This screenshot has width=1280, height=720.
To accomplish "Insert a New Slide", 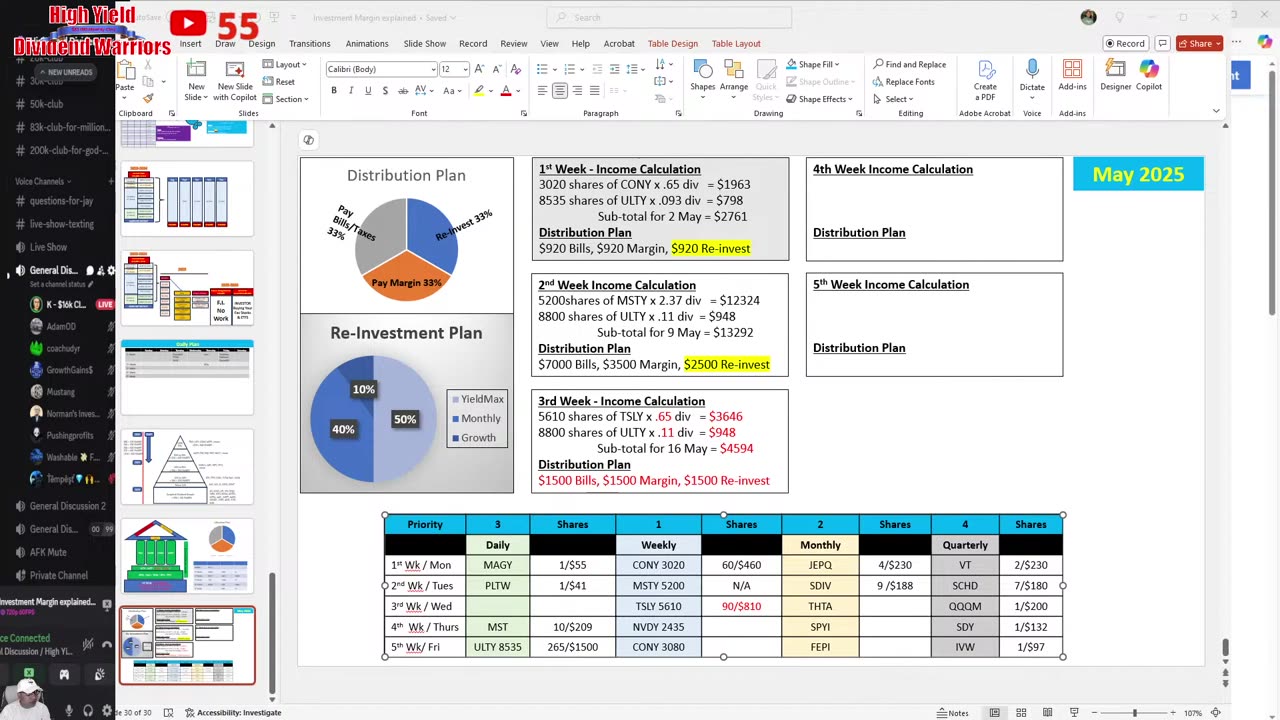I will [196, 80].
